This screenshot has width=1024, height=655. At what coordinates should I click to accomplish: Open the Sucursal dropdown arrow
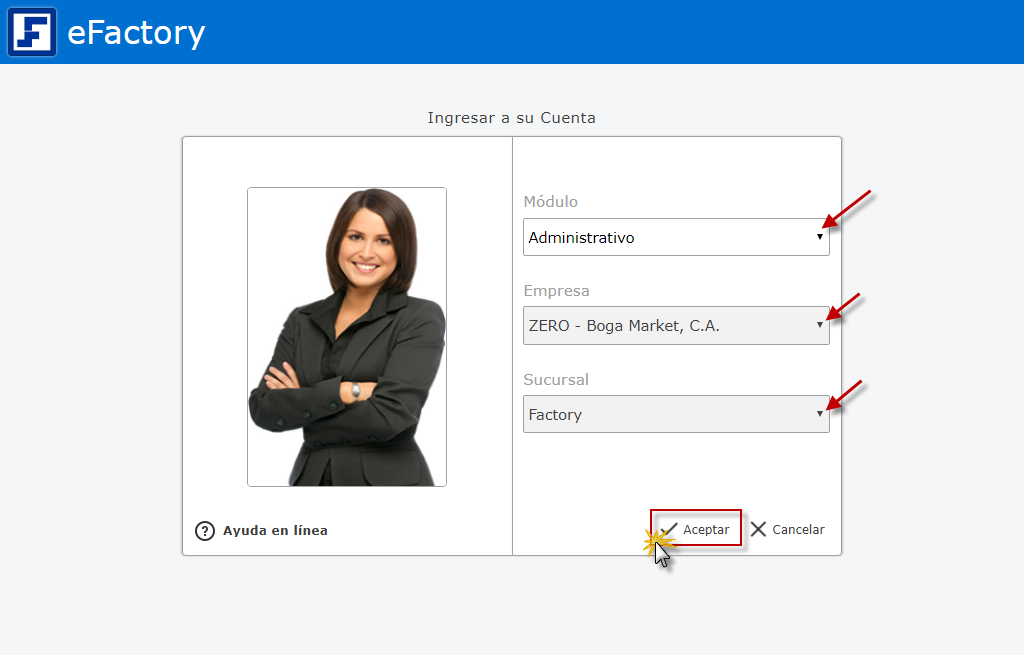tap(819, 414)
